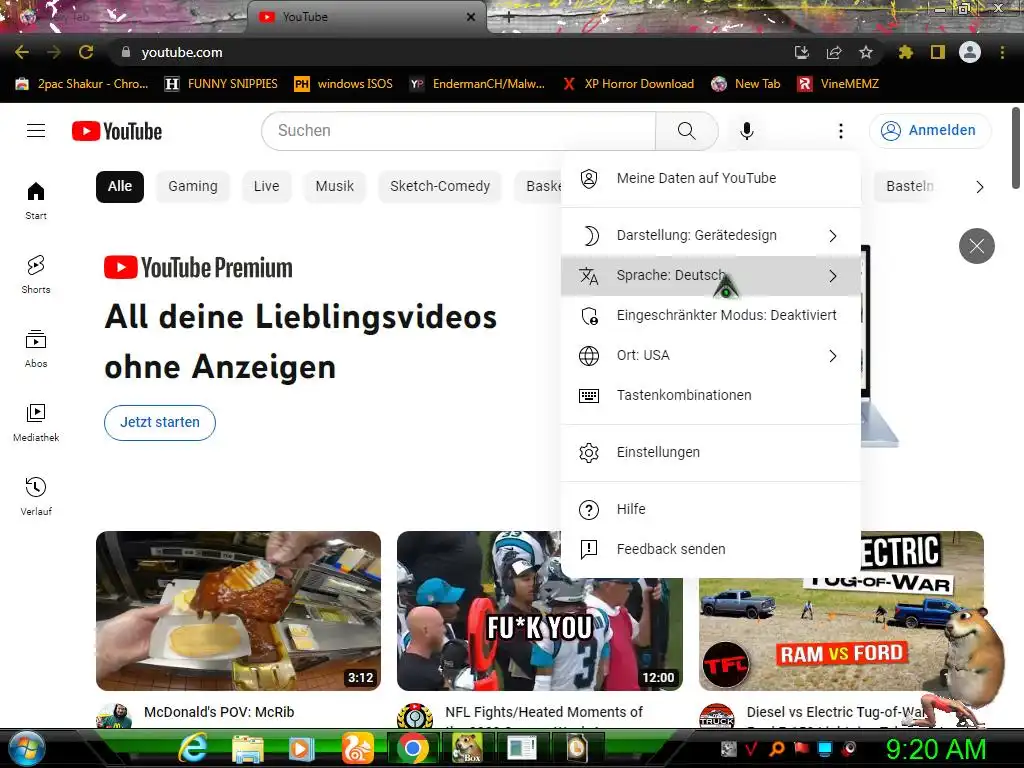
Task: Expand Sprache: Deutsch submenu
Action: [711, 276]
